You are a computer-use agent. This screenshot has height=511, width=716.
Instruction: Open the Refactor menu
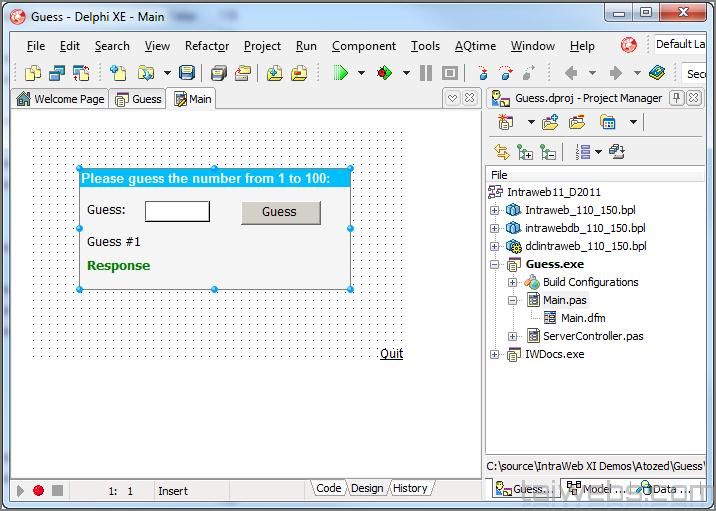tap(206, 46)
